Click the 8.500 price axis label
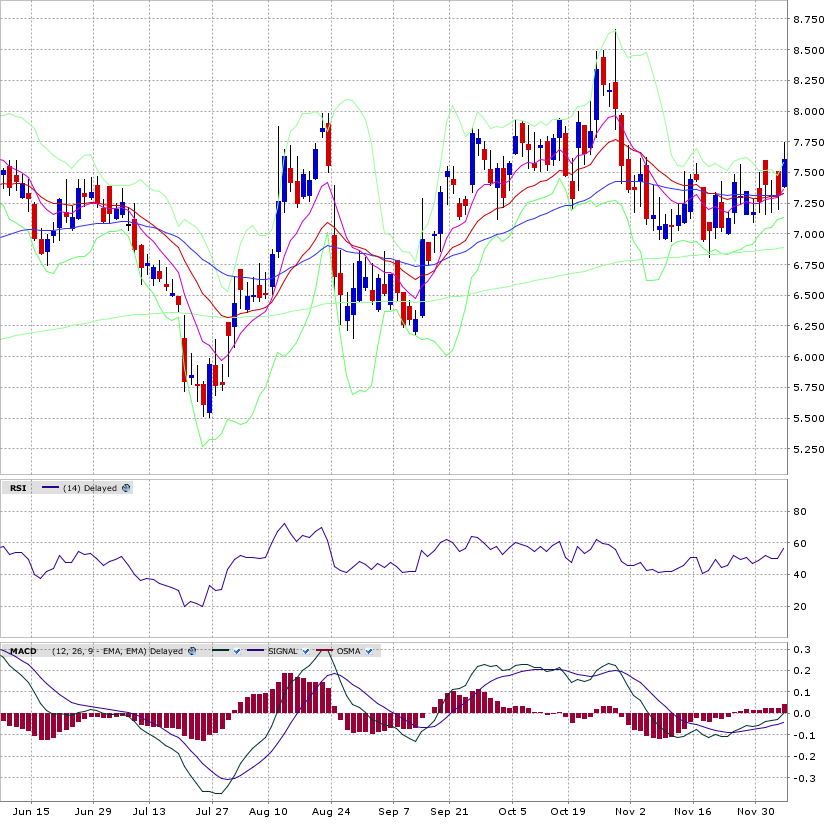 (x=809, y=50)
